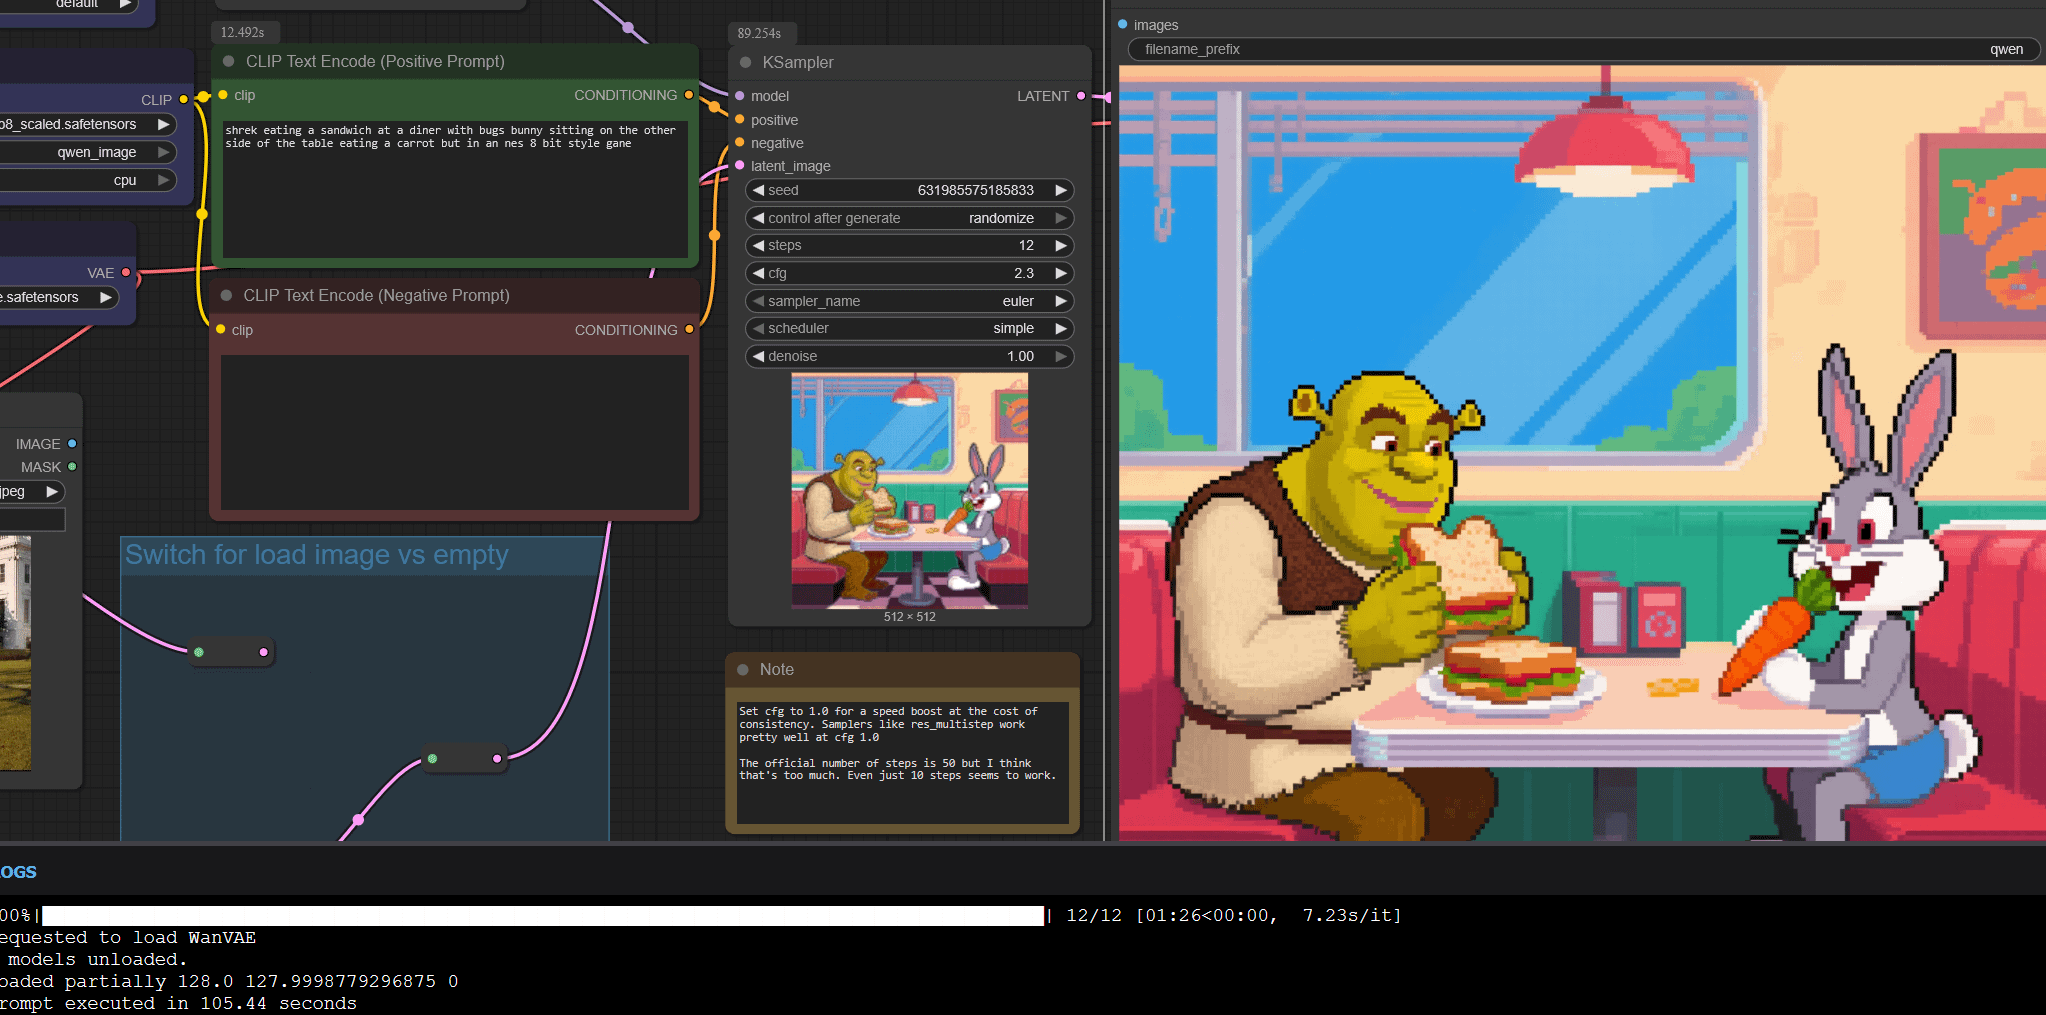Screen dimensions: 2046x1015
Task: Decrease cfg with the left arrow
Action: tap(759, 273)
